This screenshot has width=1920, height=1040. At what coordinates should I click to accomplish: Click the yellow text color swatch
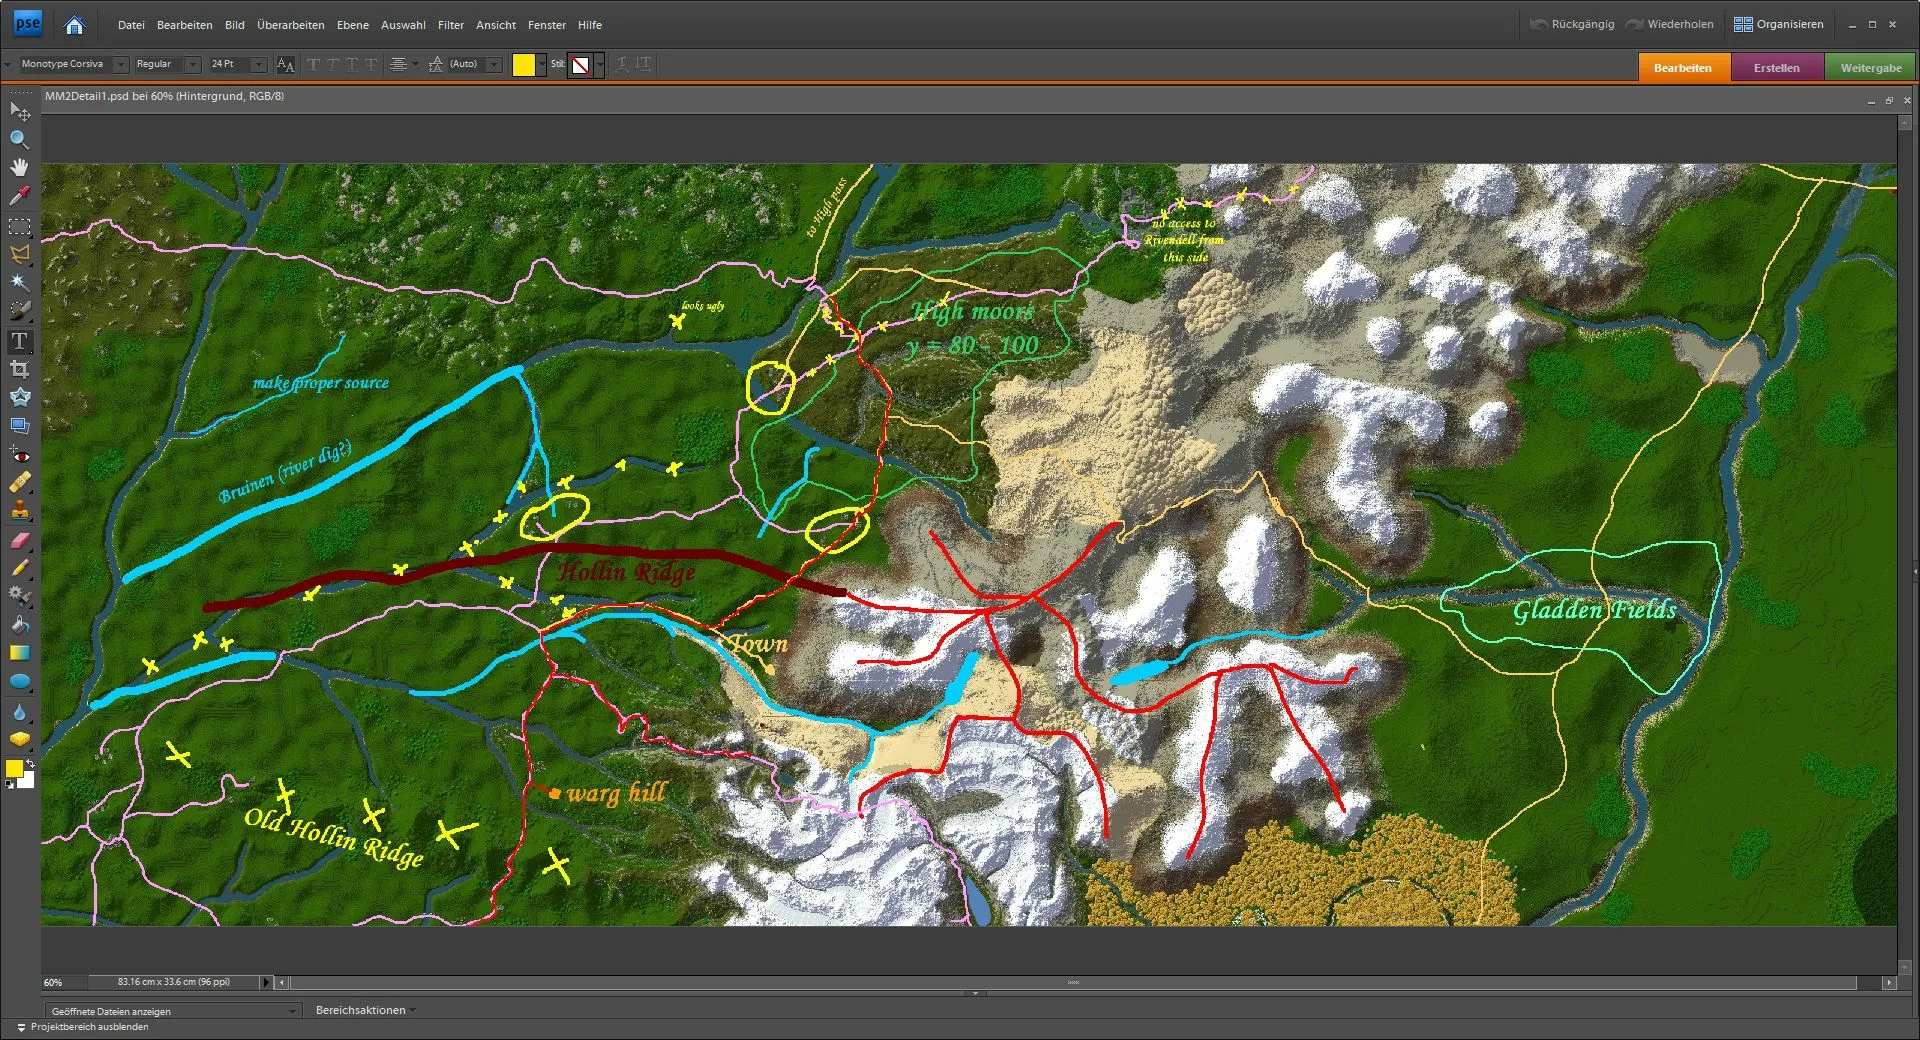coord(524,65)
